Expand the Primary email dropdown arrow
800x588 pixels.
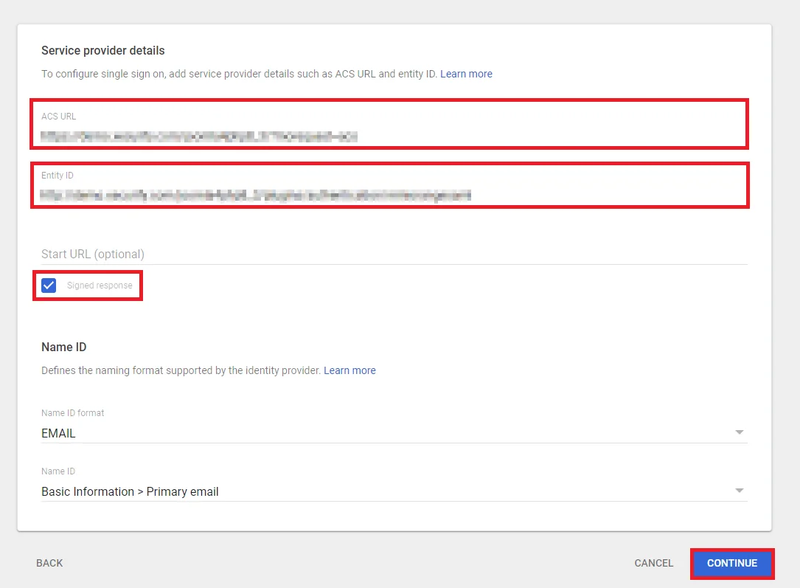(739, 491)
